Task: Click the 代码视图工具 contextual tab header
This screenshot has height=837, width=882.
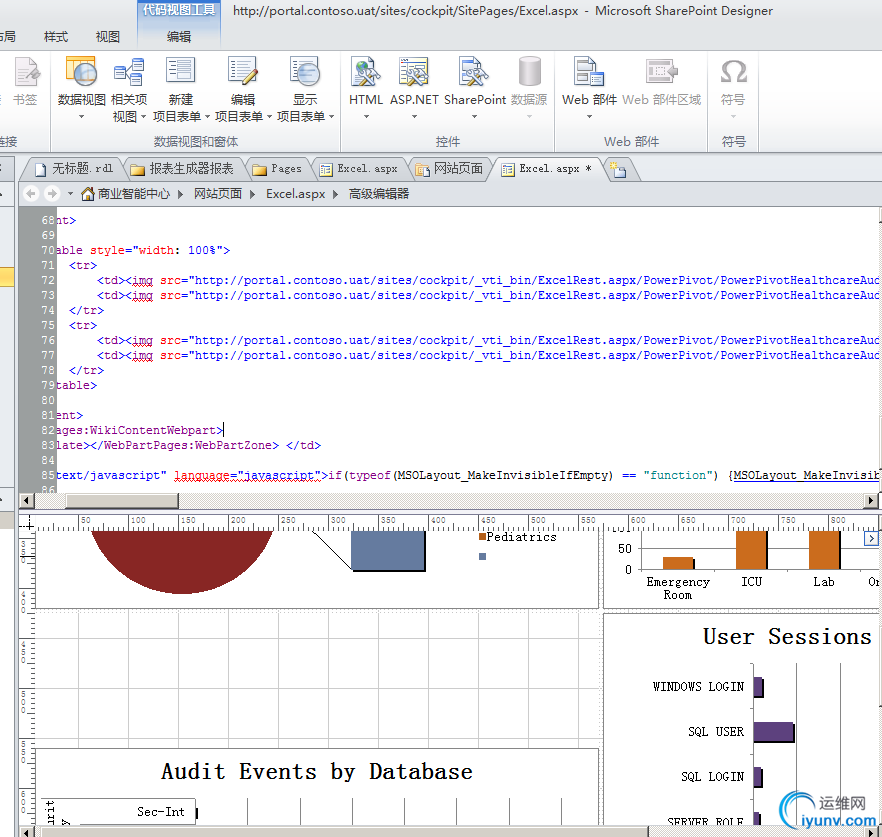Action: (x=179, y=10)
